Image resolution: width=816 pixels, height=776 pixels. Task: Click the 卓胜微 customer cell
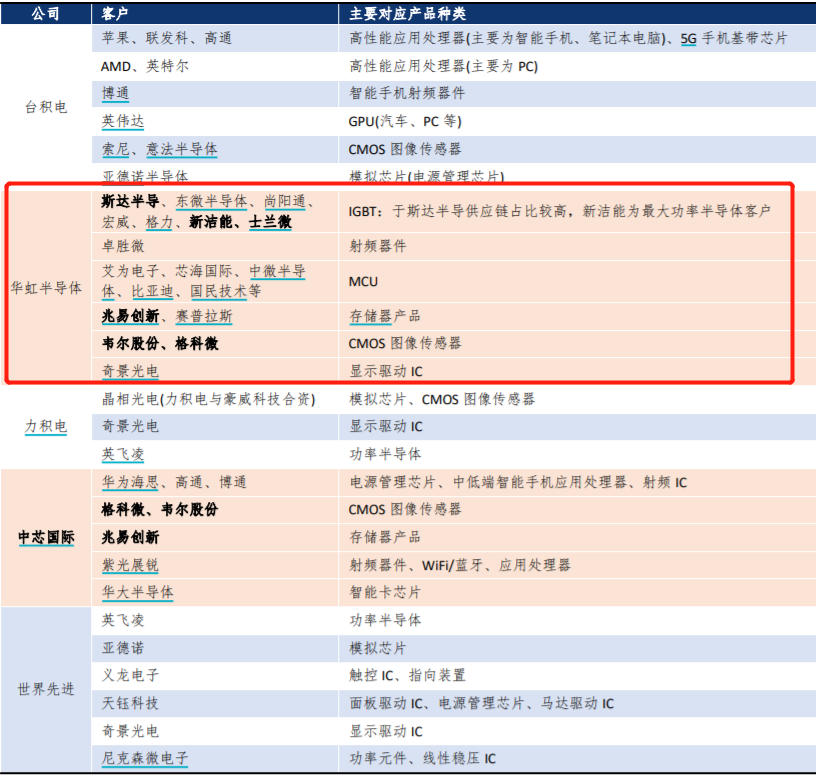[x=215, y=246]
